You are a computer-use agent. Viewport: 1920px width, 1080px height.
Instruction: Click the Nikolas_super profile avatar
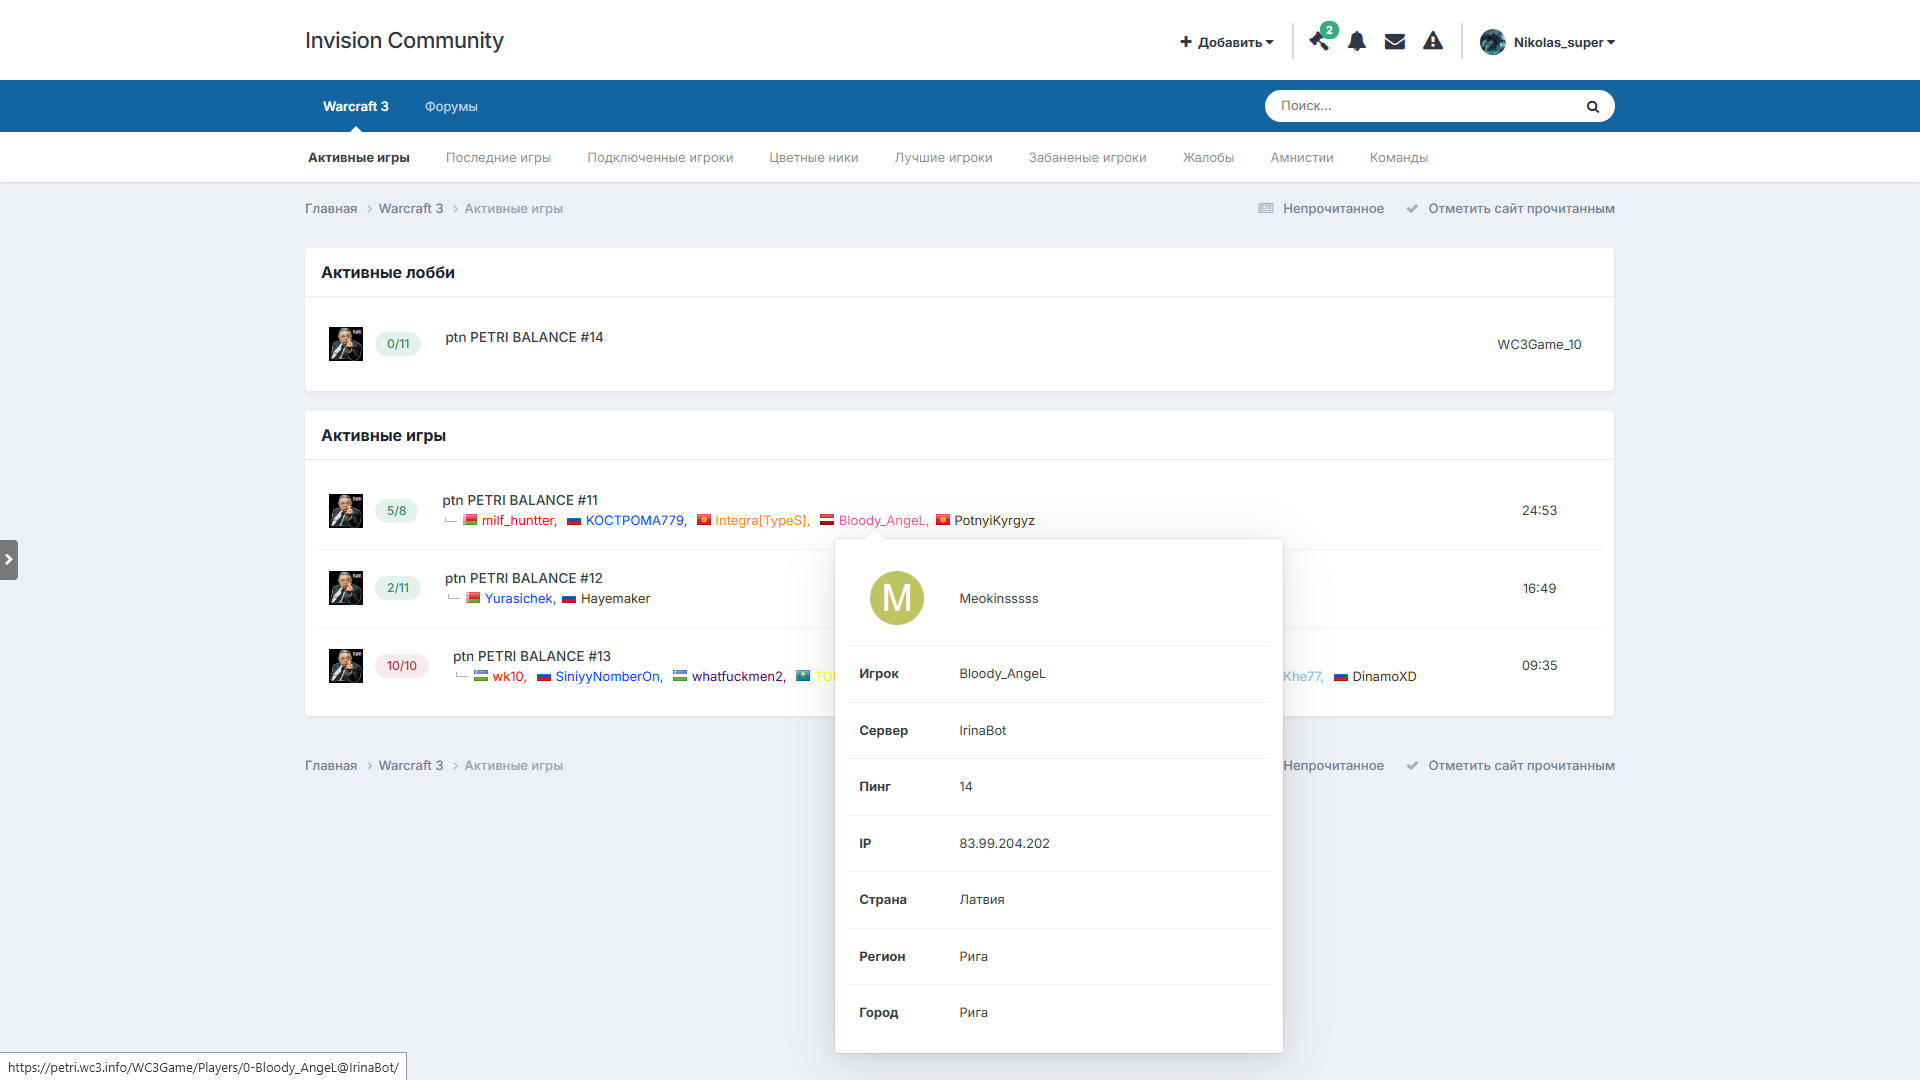point(1493,42)
